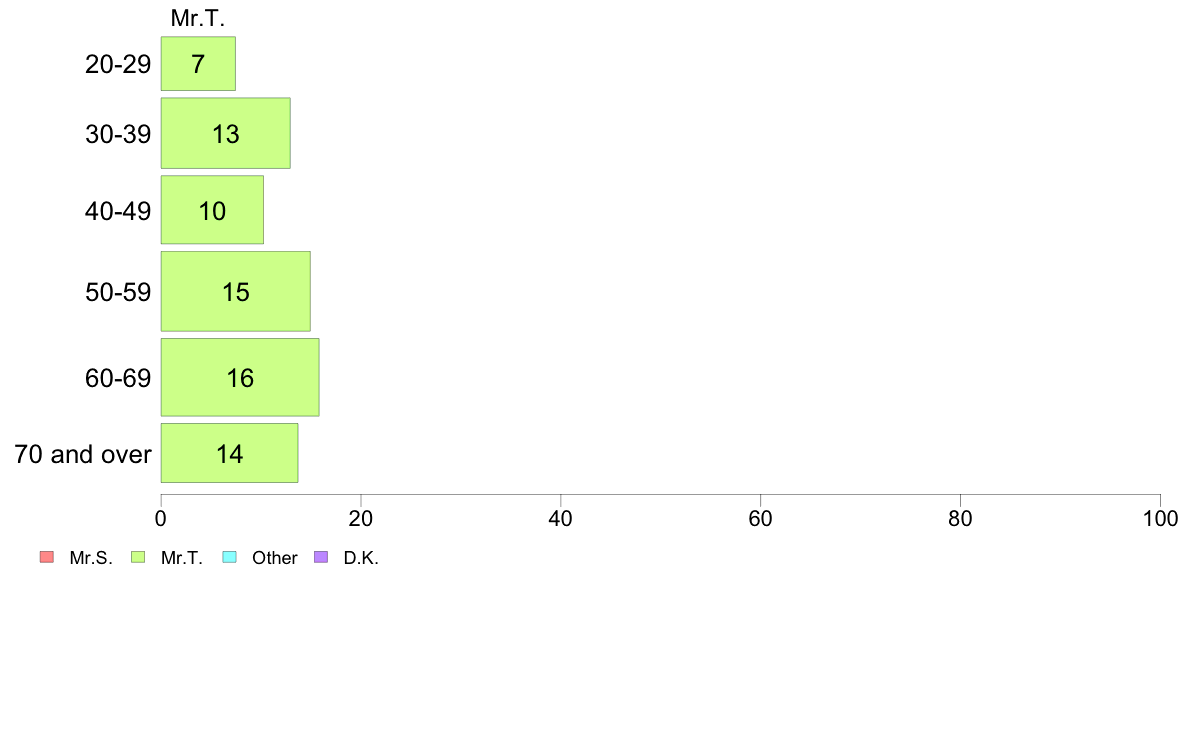Click the 70 and over axis label
1188x736 pixels.
click(83, 454)
